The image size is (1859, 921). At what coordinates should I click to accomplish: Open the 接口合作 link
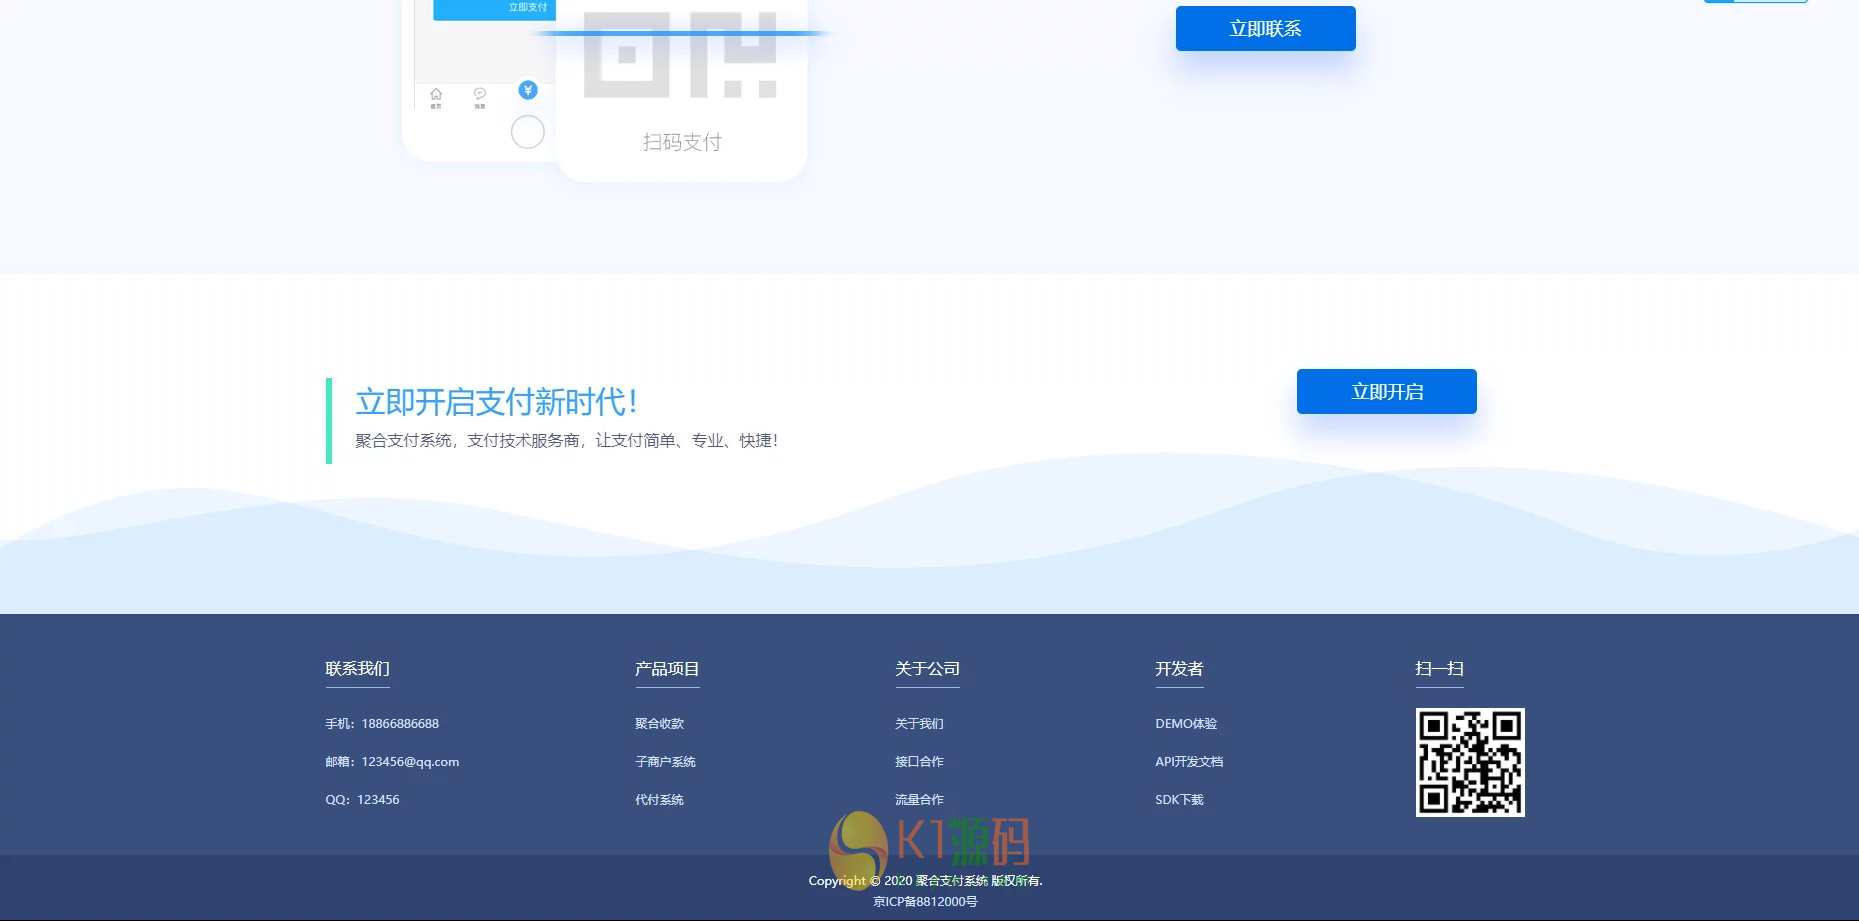click(x=919, y=761)
